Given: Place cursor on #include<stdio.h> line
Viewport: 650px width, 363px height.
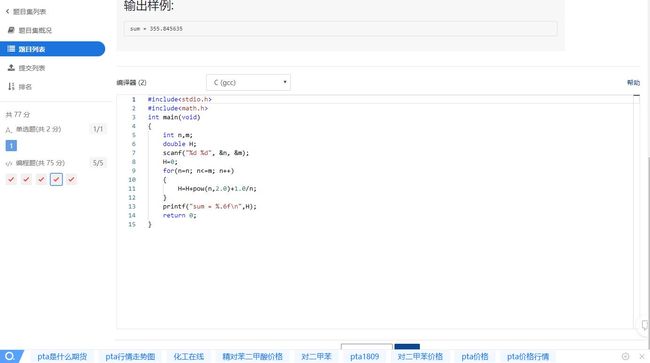Looking at the screenshot, I should click(179, 99).
